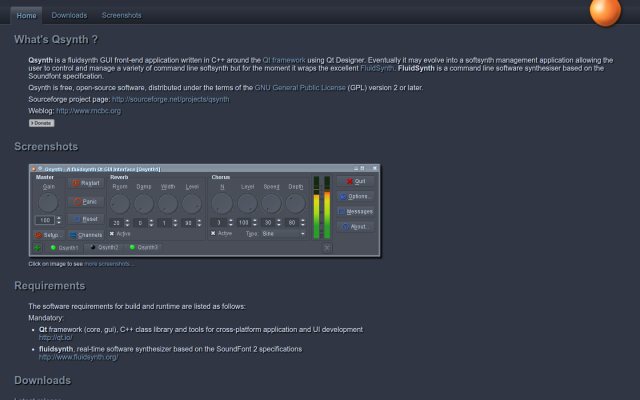Open the sourceforge.net/projects/qsynth link
640x400 pixels.
(171, 99)
